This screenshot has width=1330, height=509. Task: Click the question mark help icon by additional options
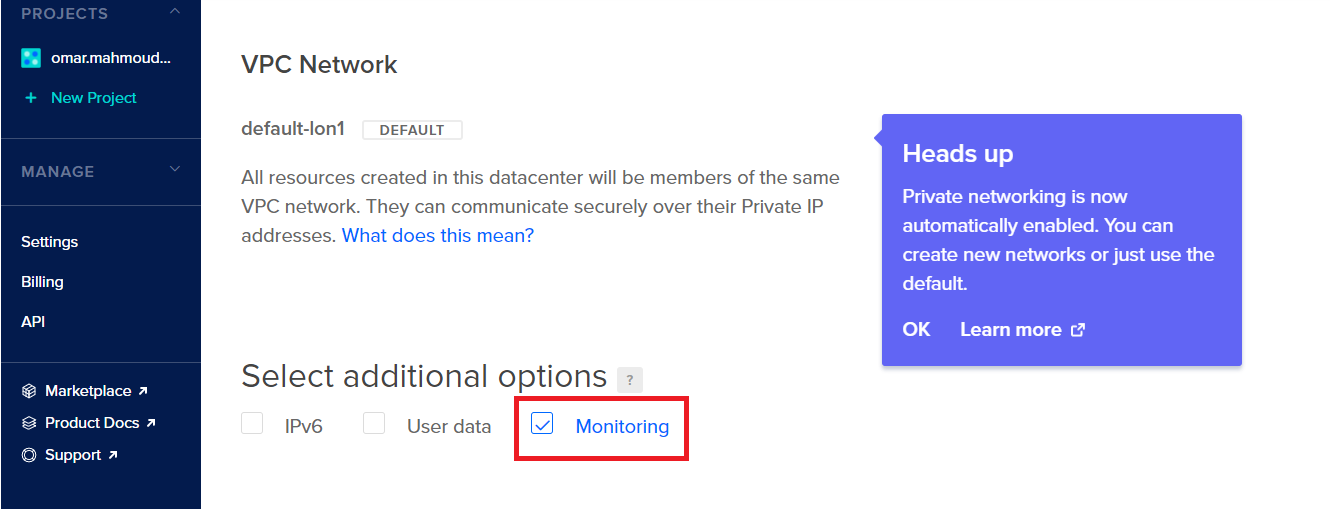[x=630, y=380]
